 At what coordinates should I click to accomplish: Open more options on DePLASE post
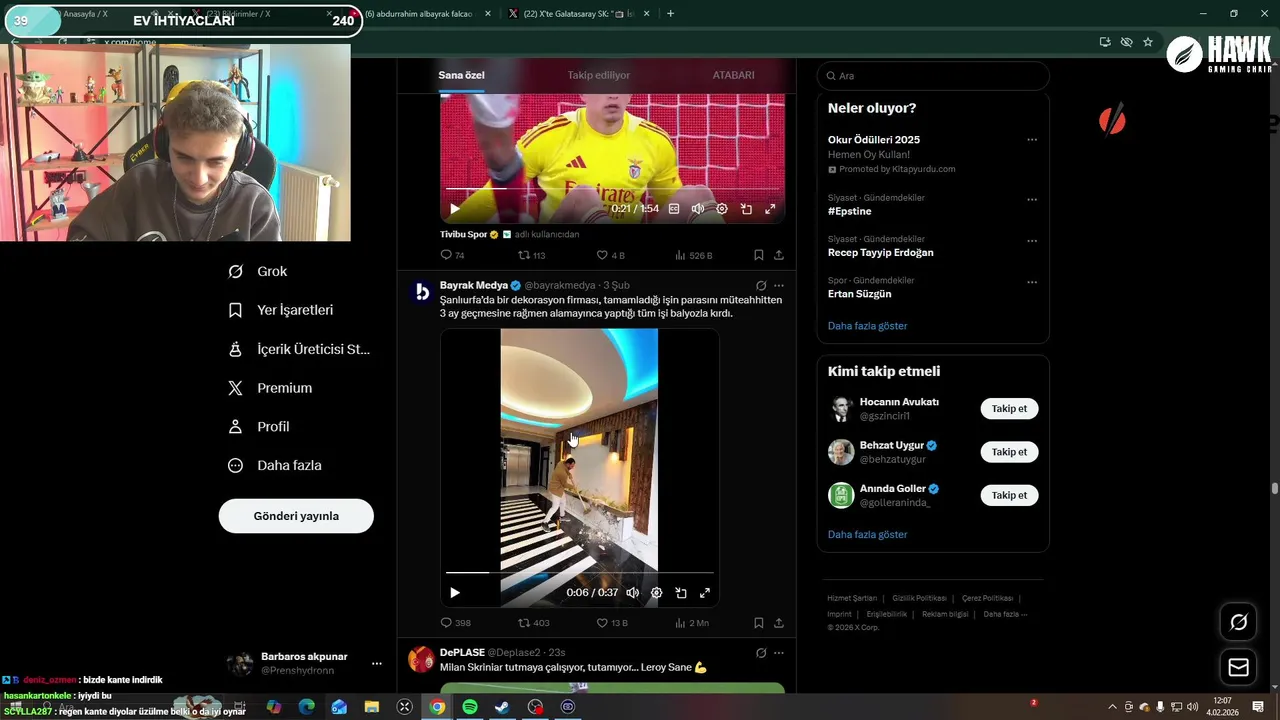(x=779, y=653)
